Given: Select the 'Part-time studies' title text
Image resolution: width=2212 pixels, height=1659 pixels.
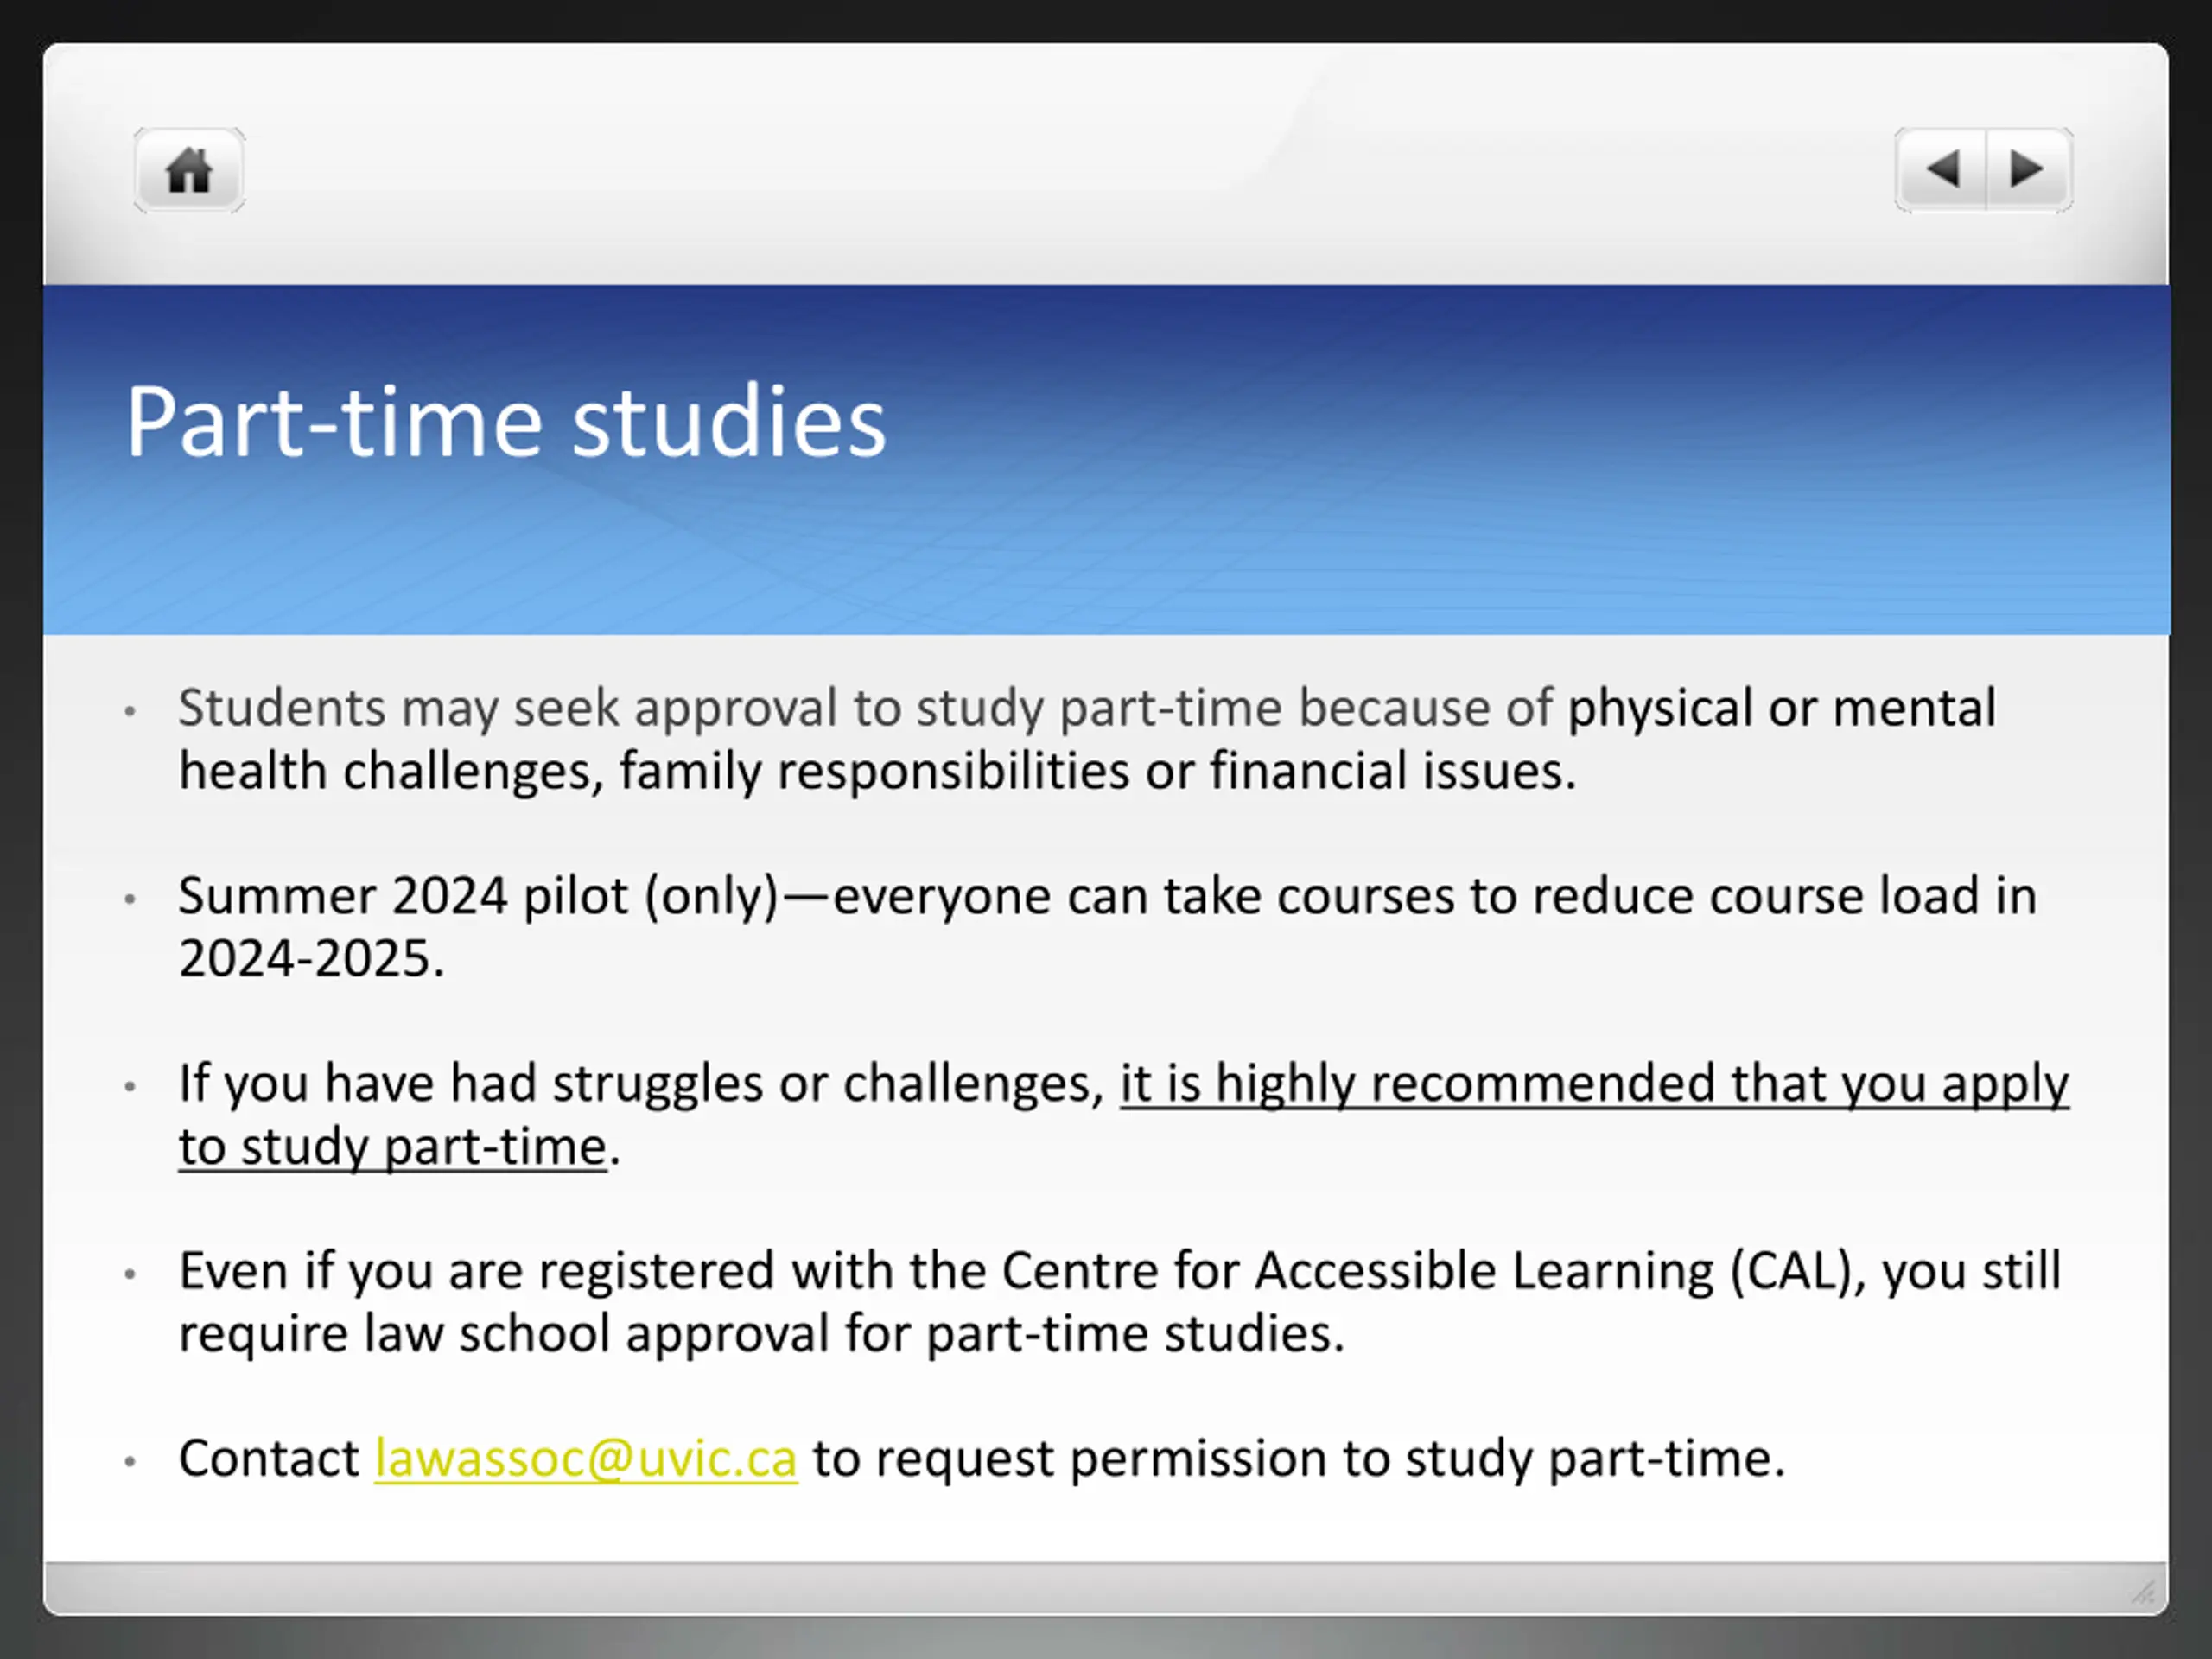Looking at the screenshot, I should [x=506, y=422].
